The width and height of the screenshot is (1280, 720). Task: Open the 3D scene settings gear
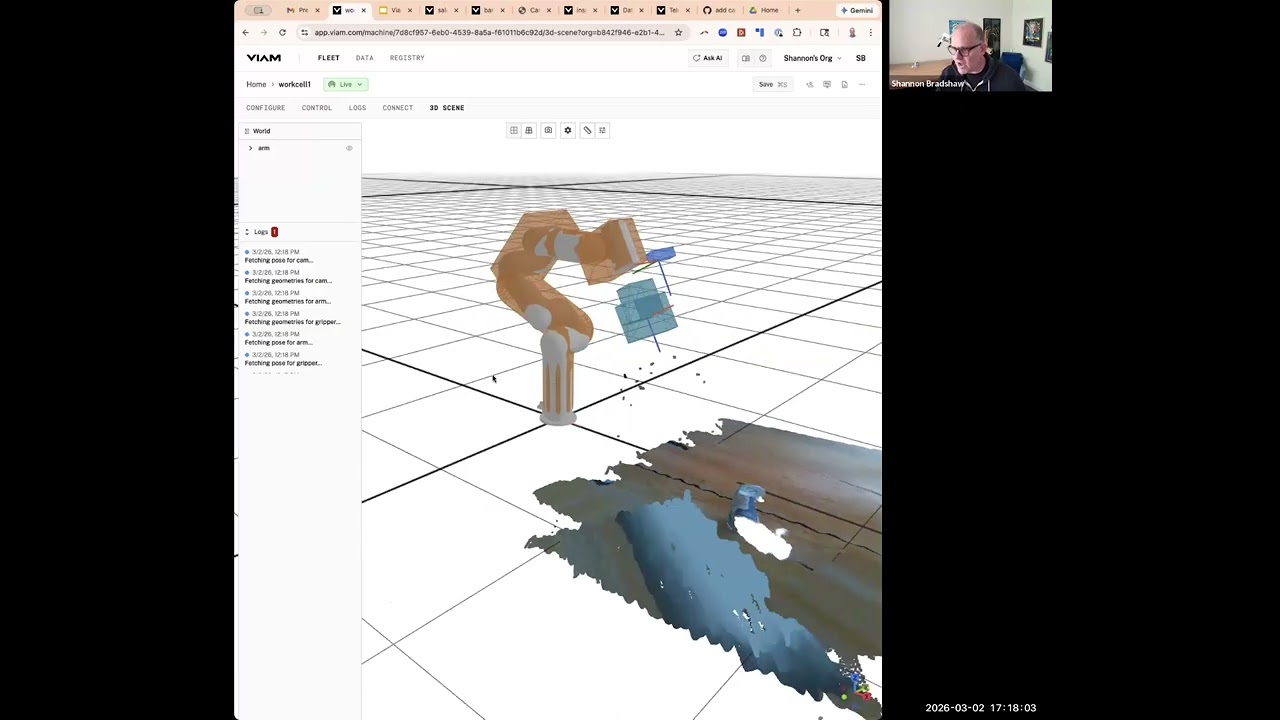point(568,130)
